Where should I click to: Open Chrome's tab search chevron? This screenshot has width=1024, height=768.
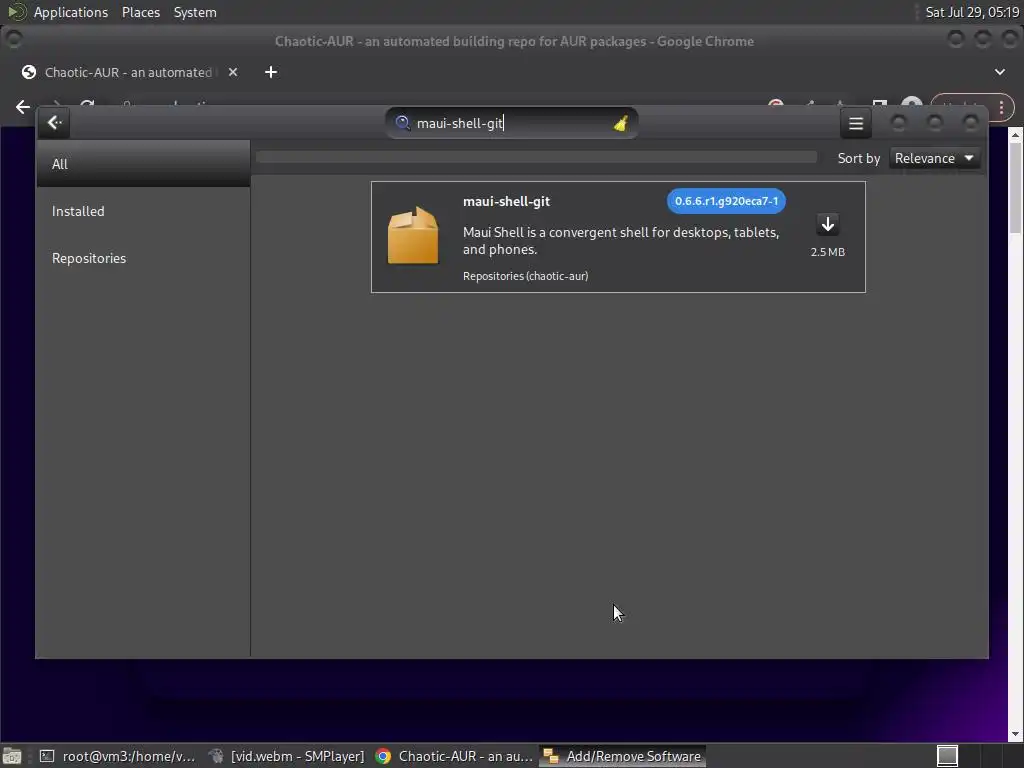[999, 72]
